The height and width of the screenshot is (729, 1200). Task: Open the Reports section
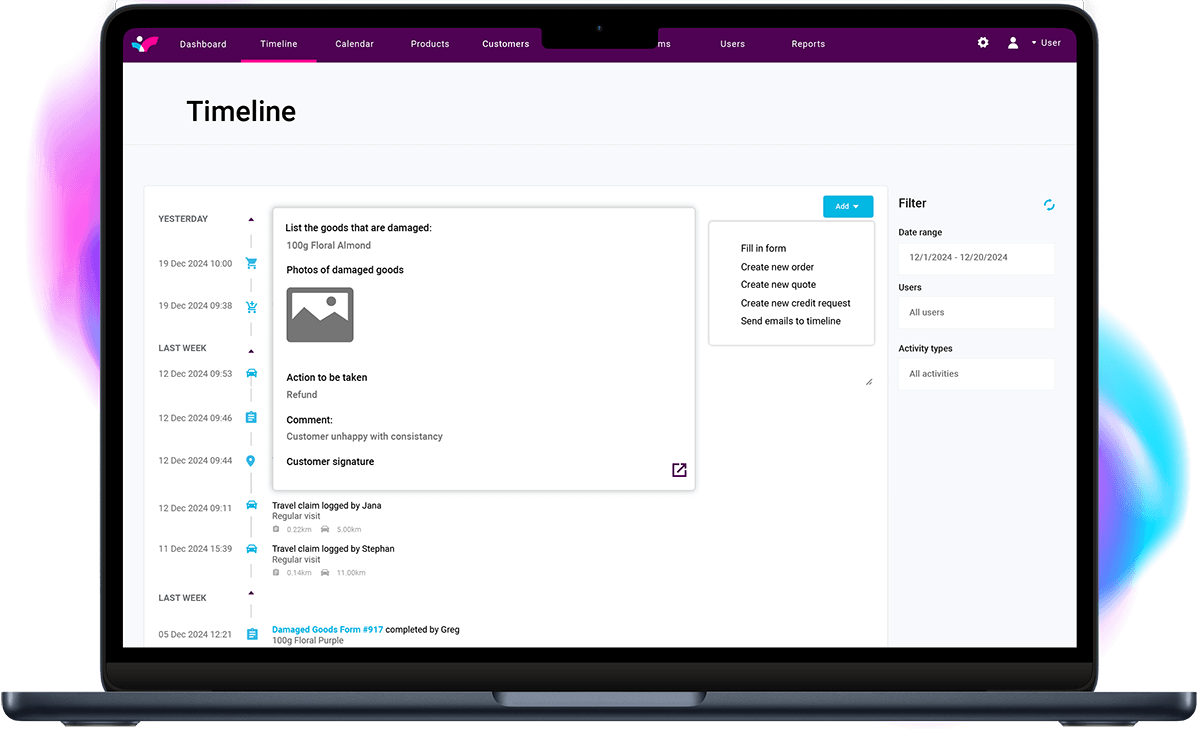pos(807,44)
